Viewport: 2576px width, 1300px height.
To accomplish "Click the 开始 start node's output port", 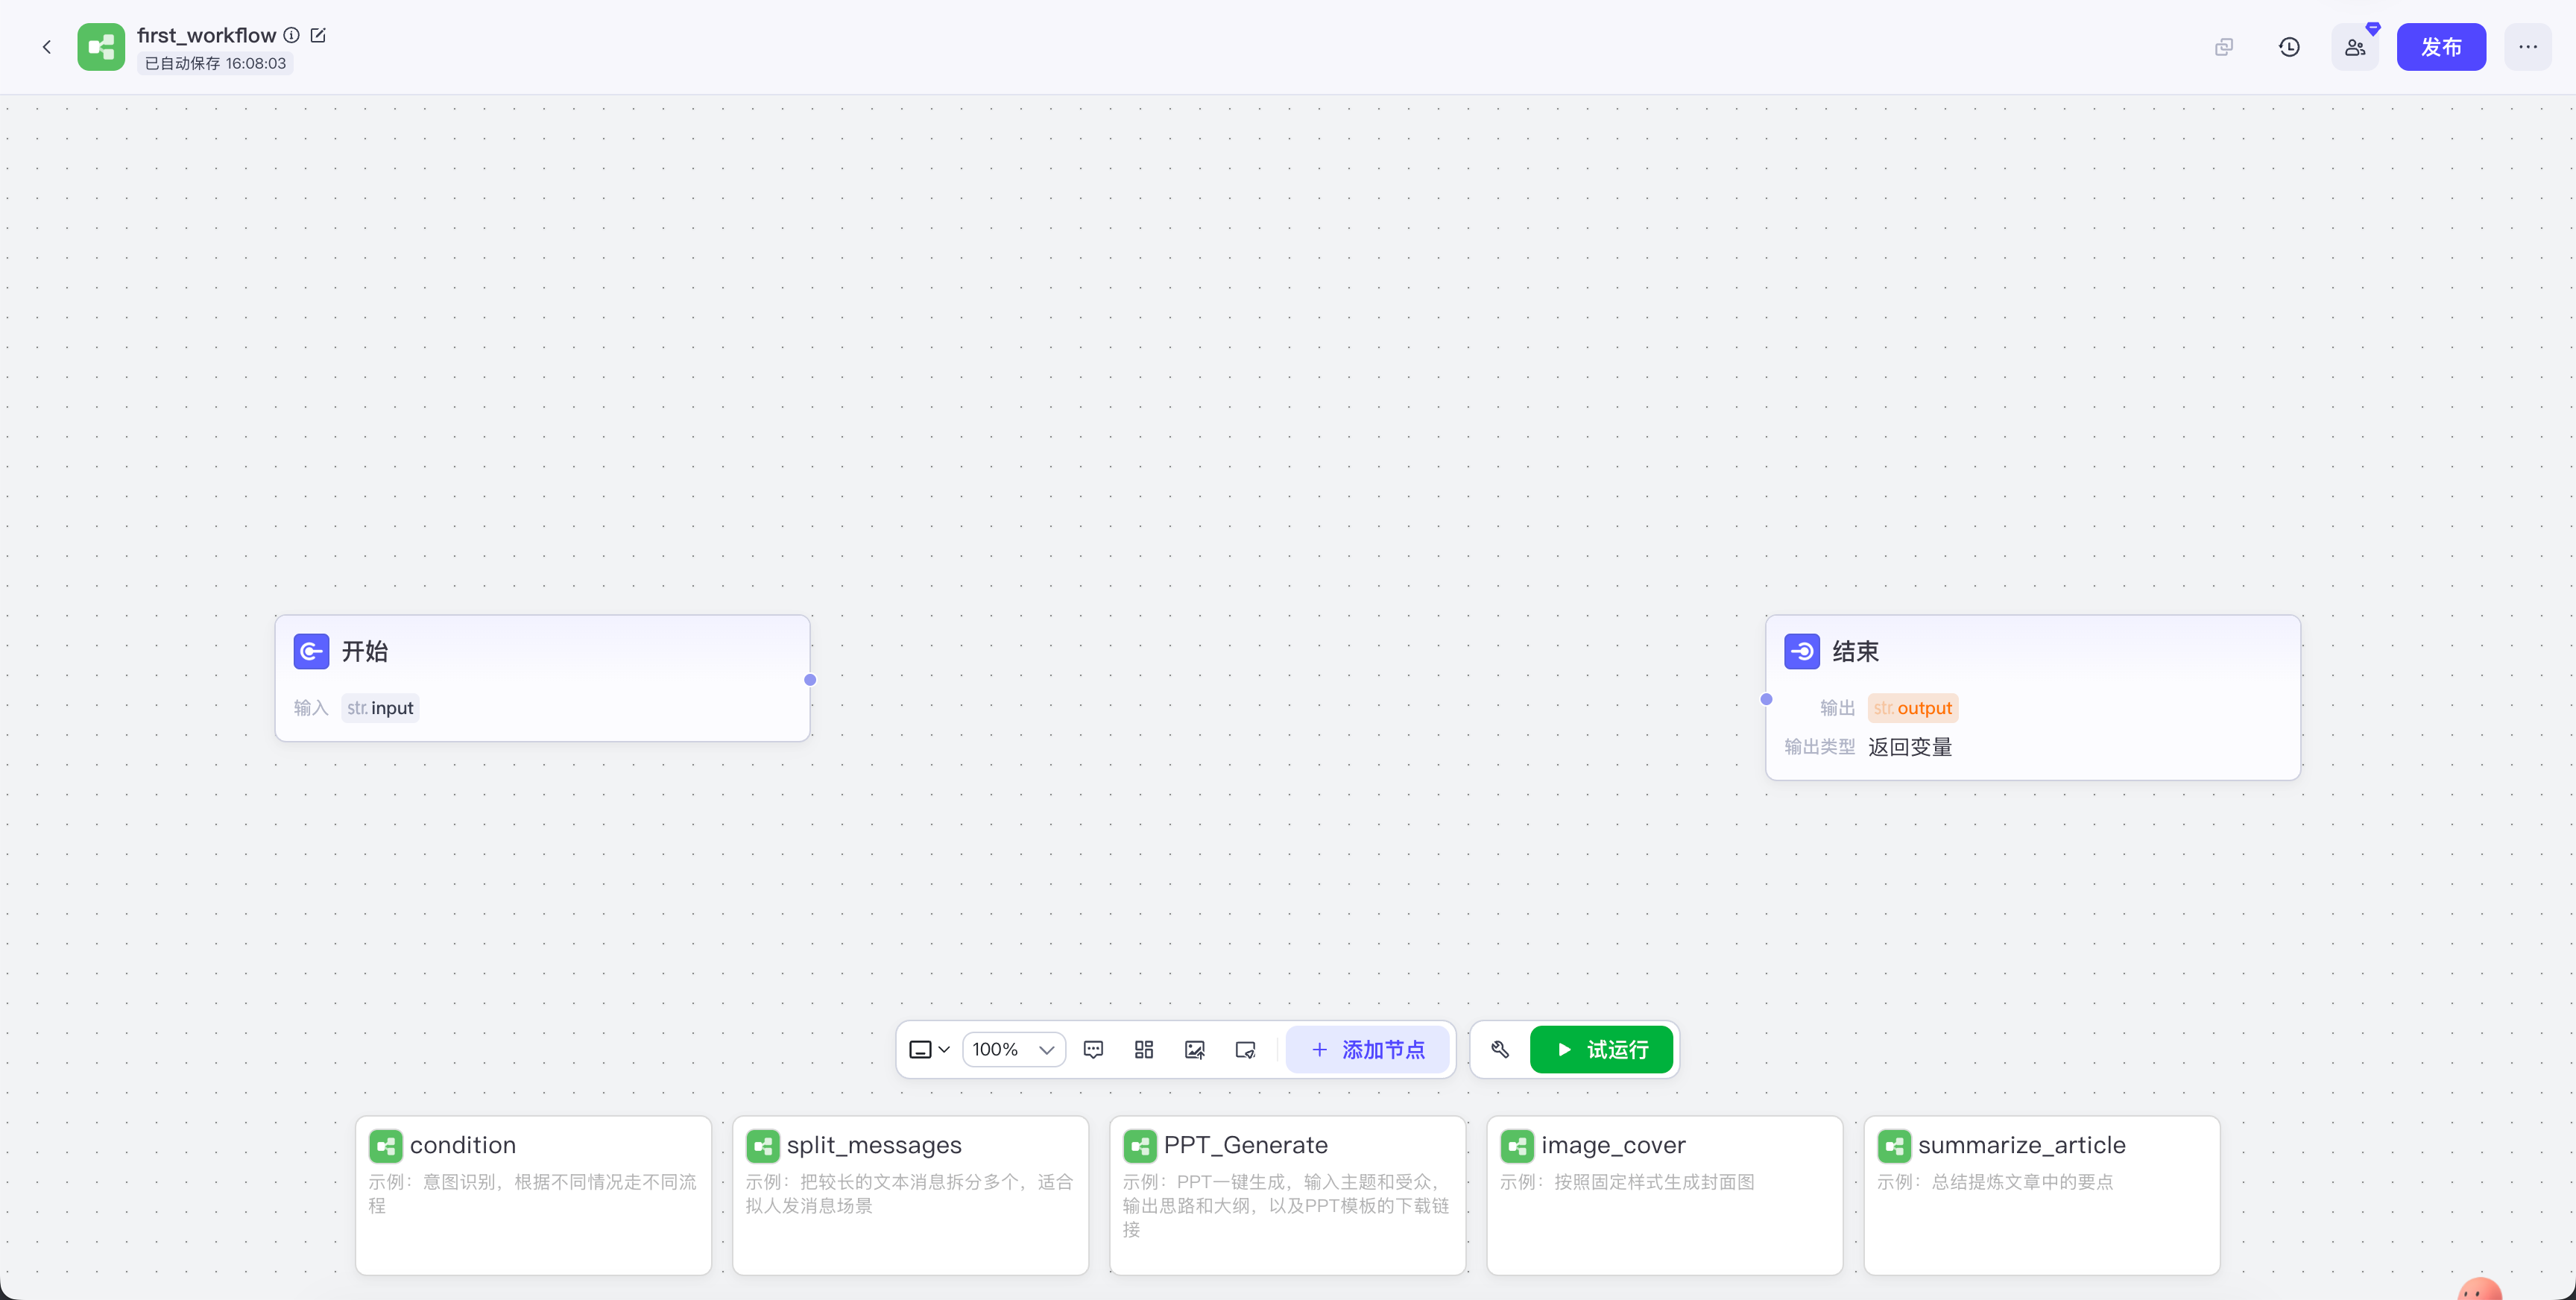I will coord(810,680).
